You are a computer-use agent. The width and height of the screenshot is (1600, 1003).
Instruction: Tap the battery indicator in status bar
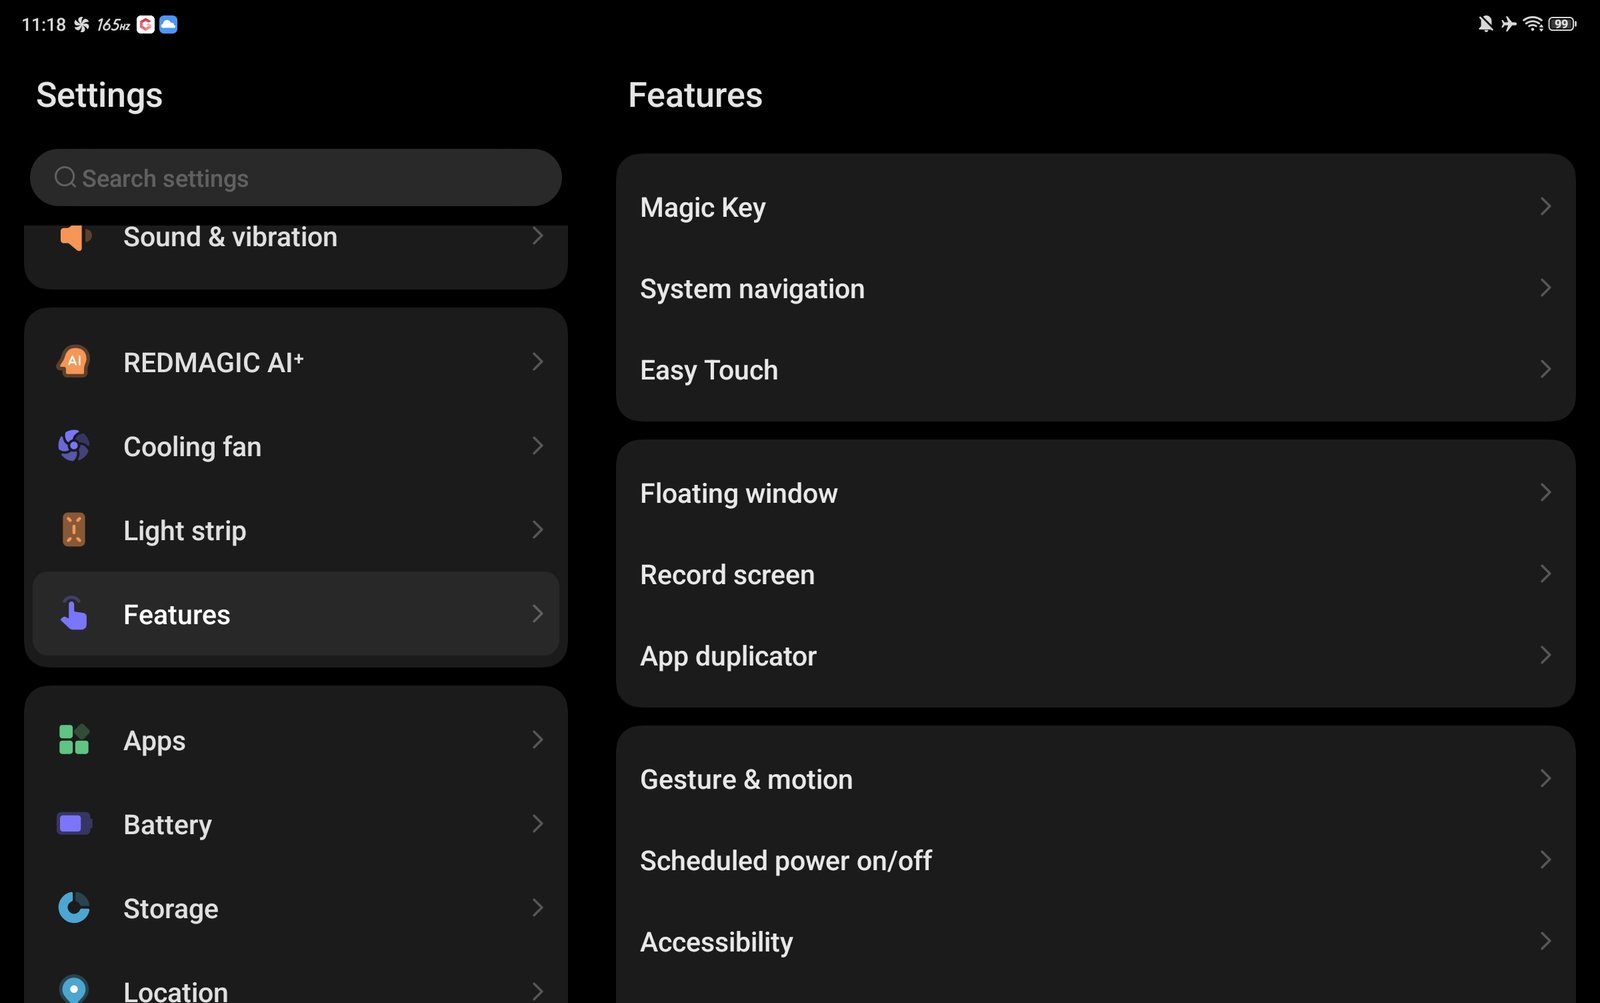click(1562, 24)
